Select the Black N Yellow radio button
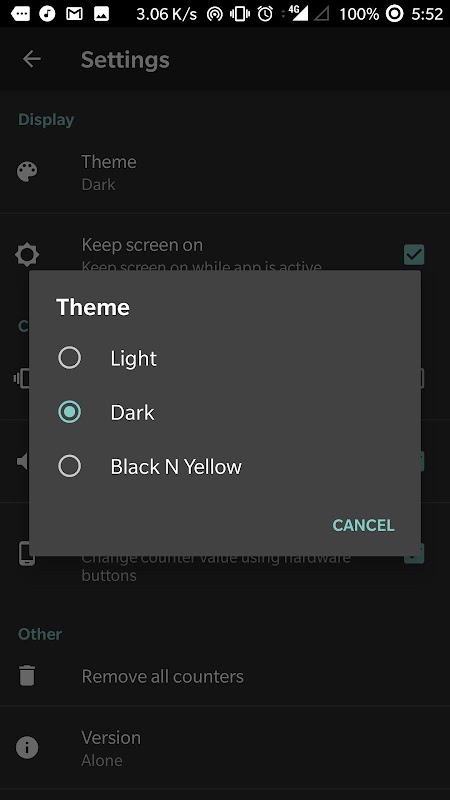 (69, 466)
